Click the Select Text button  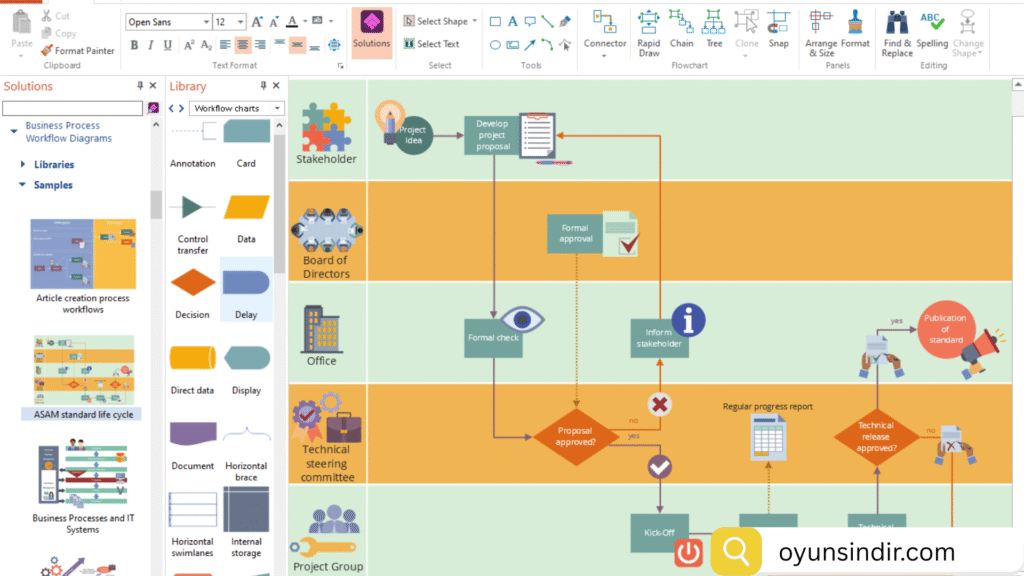(x=431, y=44)
